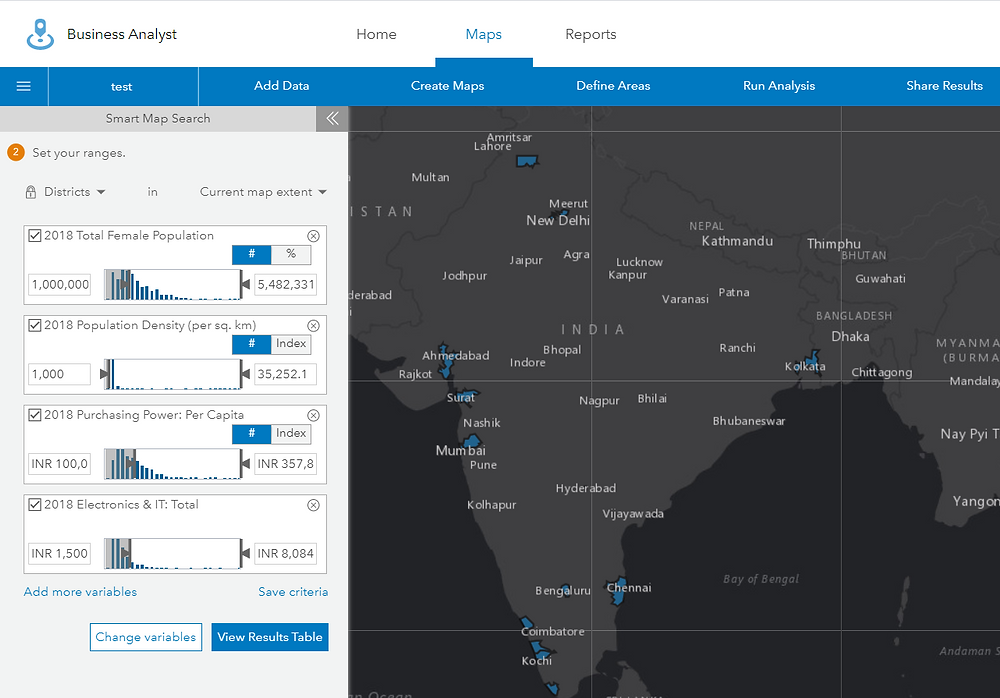Open the Reports tab
The height and width of the screenshot is (698, 1000).
[591, 34]
